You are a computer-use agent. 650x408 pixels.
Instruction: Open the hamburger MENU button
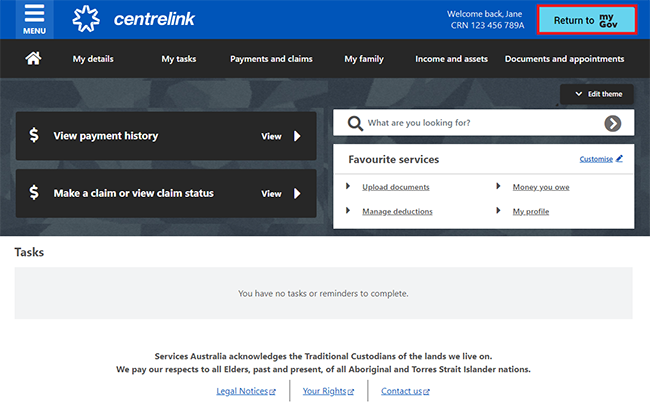(x=34, y=19)
